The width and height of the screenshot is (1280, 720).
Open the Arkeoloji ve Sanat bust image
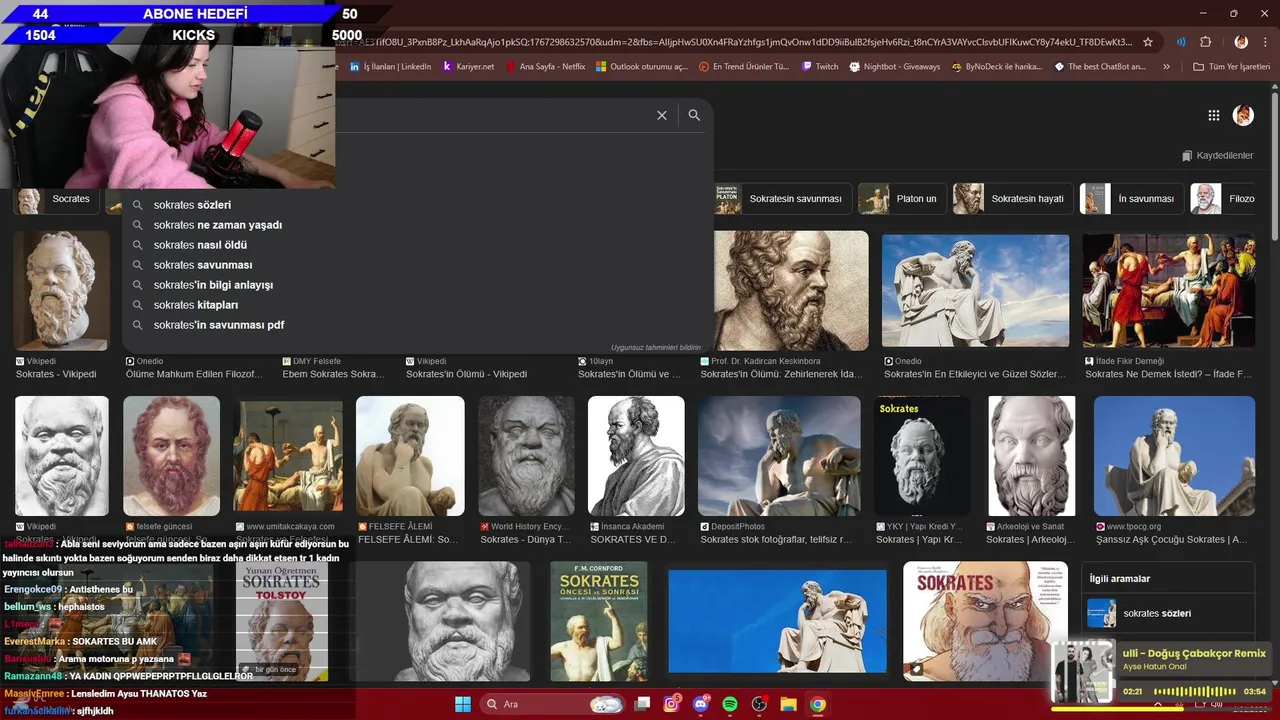(1032, 456)
